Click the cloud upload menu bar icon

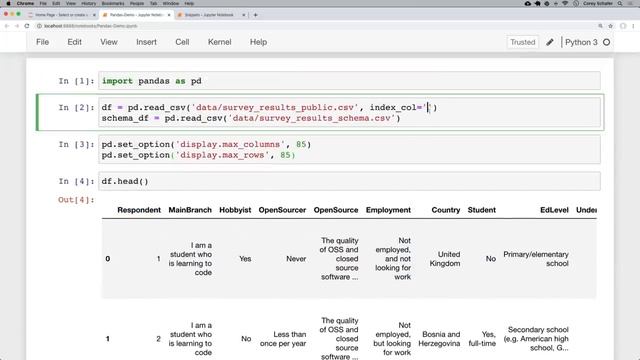tap(528, 3)
